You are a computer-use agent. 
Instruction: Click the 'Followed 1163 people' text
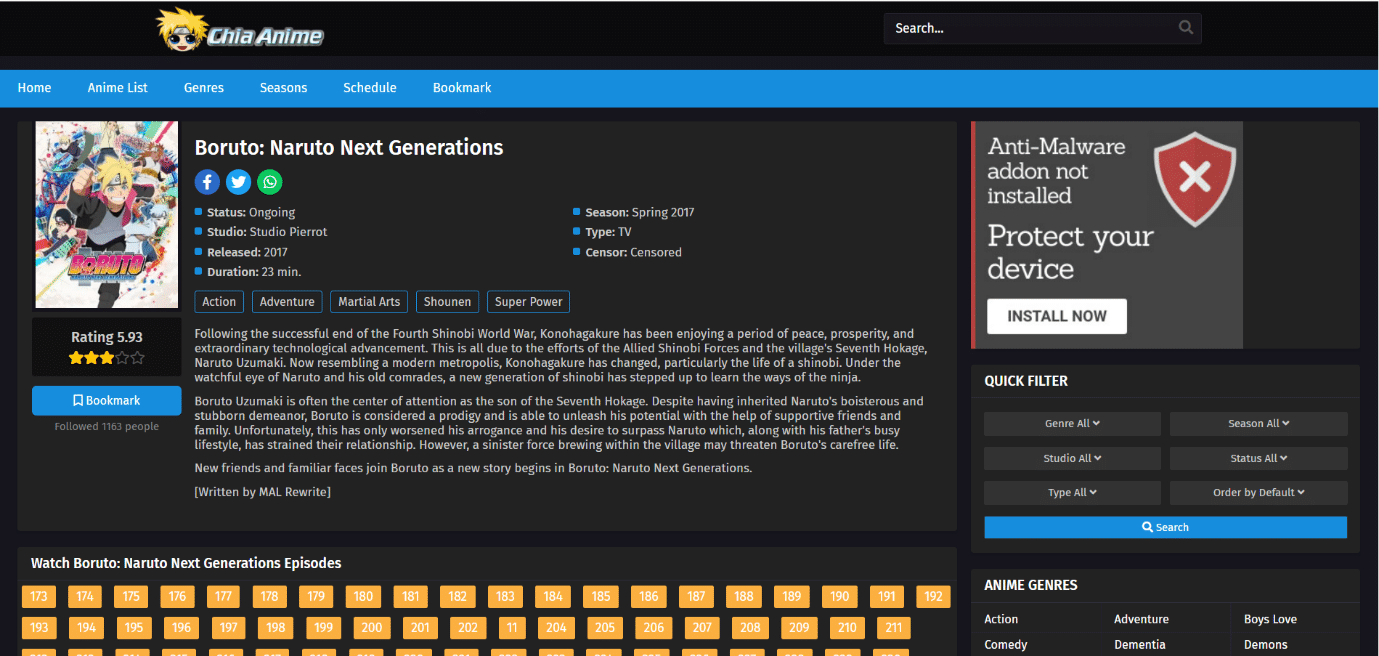(107, 426)
